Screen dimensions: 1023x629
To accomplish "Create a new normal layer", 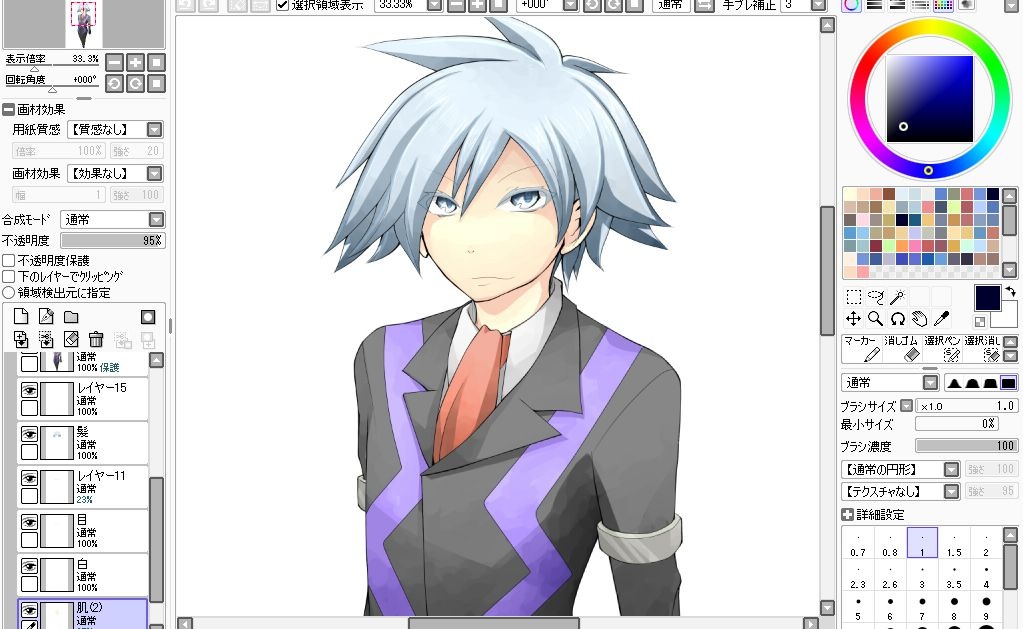I will coord(21,317).
